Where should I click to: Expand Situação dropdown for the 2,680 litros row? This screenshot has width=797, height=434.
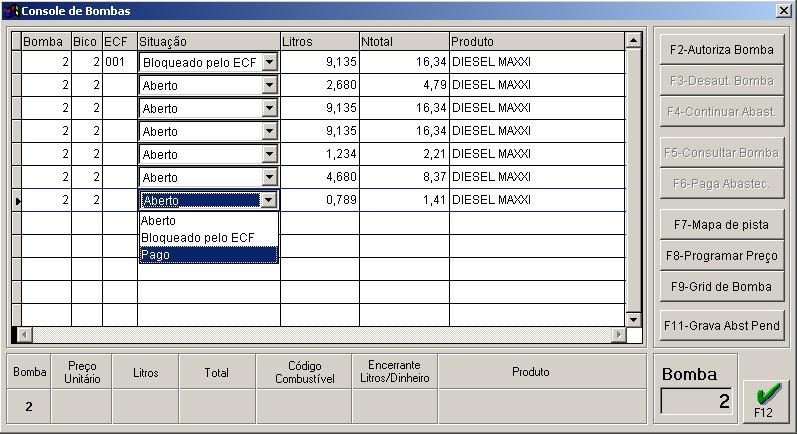point(269,85)
